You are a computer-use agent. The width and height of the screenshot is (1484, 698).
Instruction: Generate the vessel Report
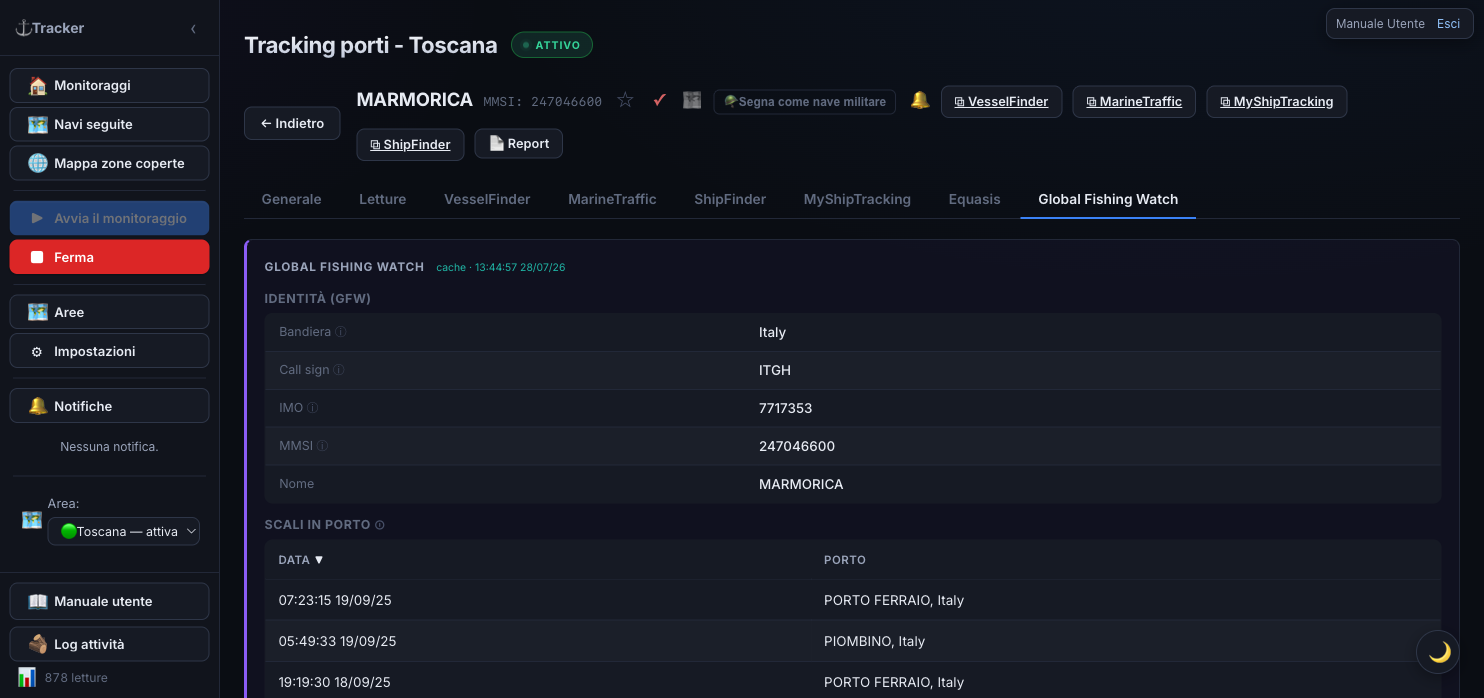tap(519, 143)
